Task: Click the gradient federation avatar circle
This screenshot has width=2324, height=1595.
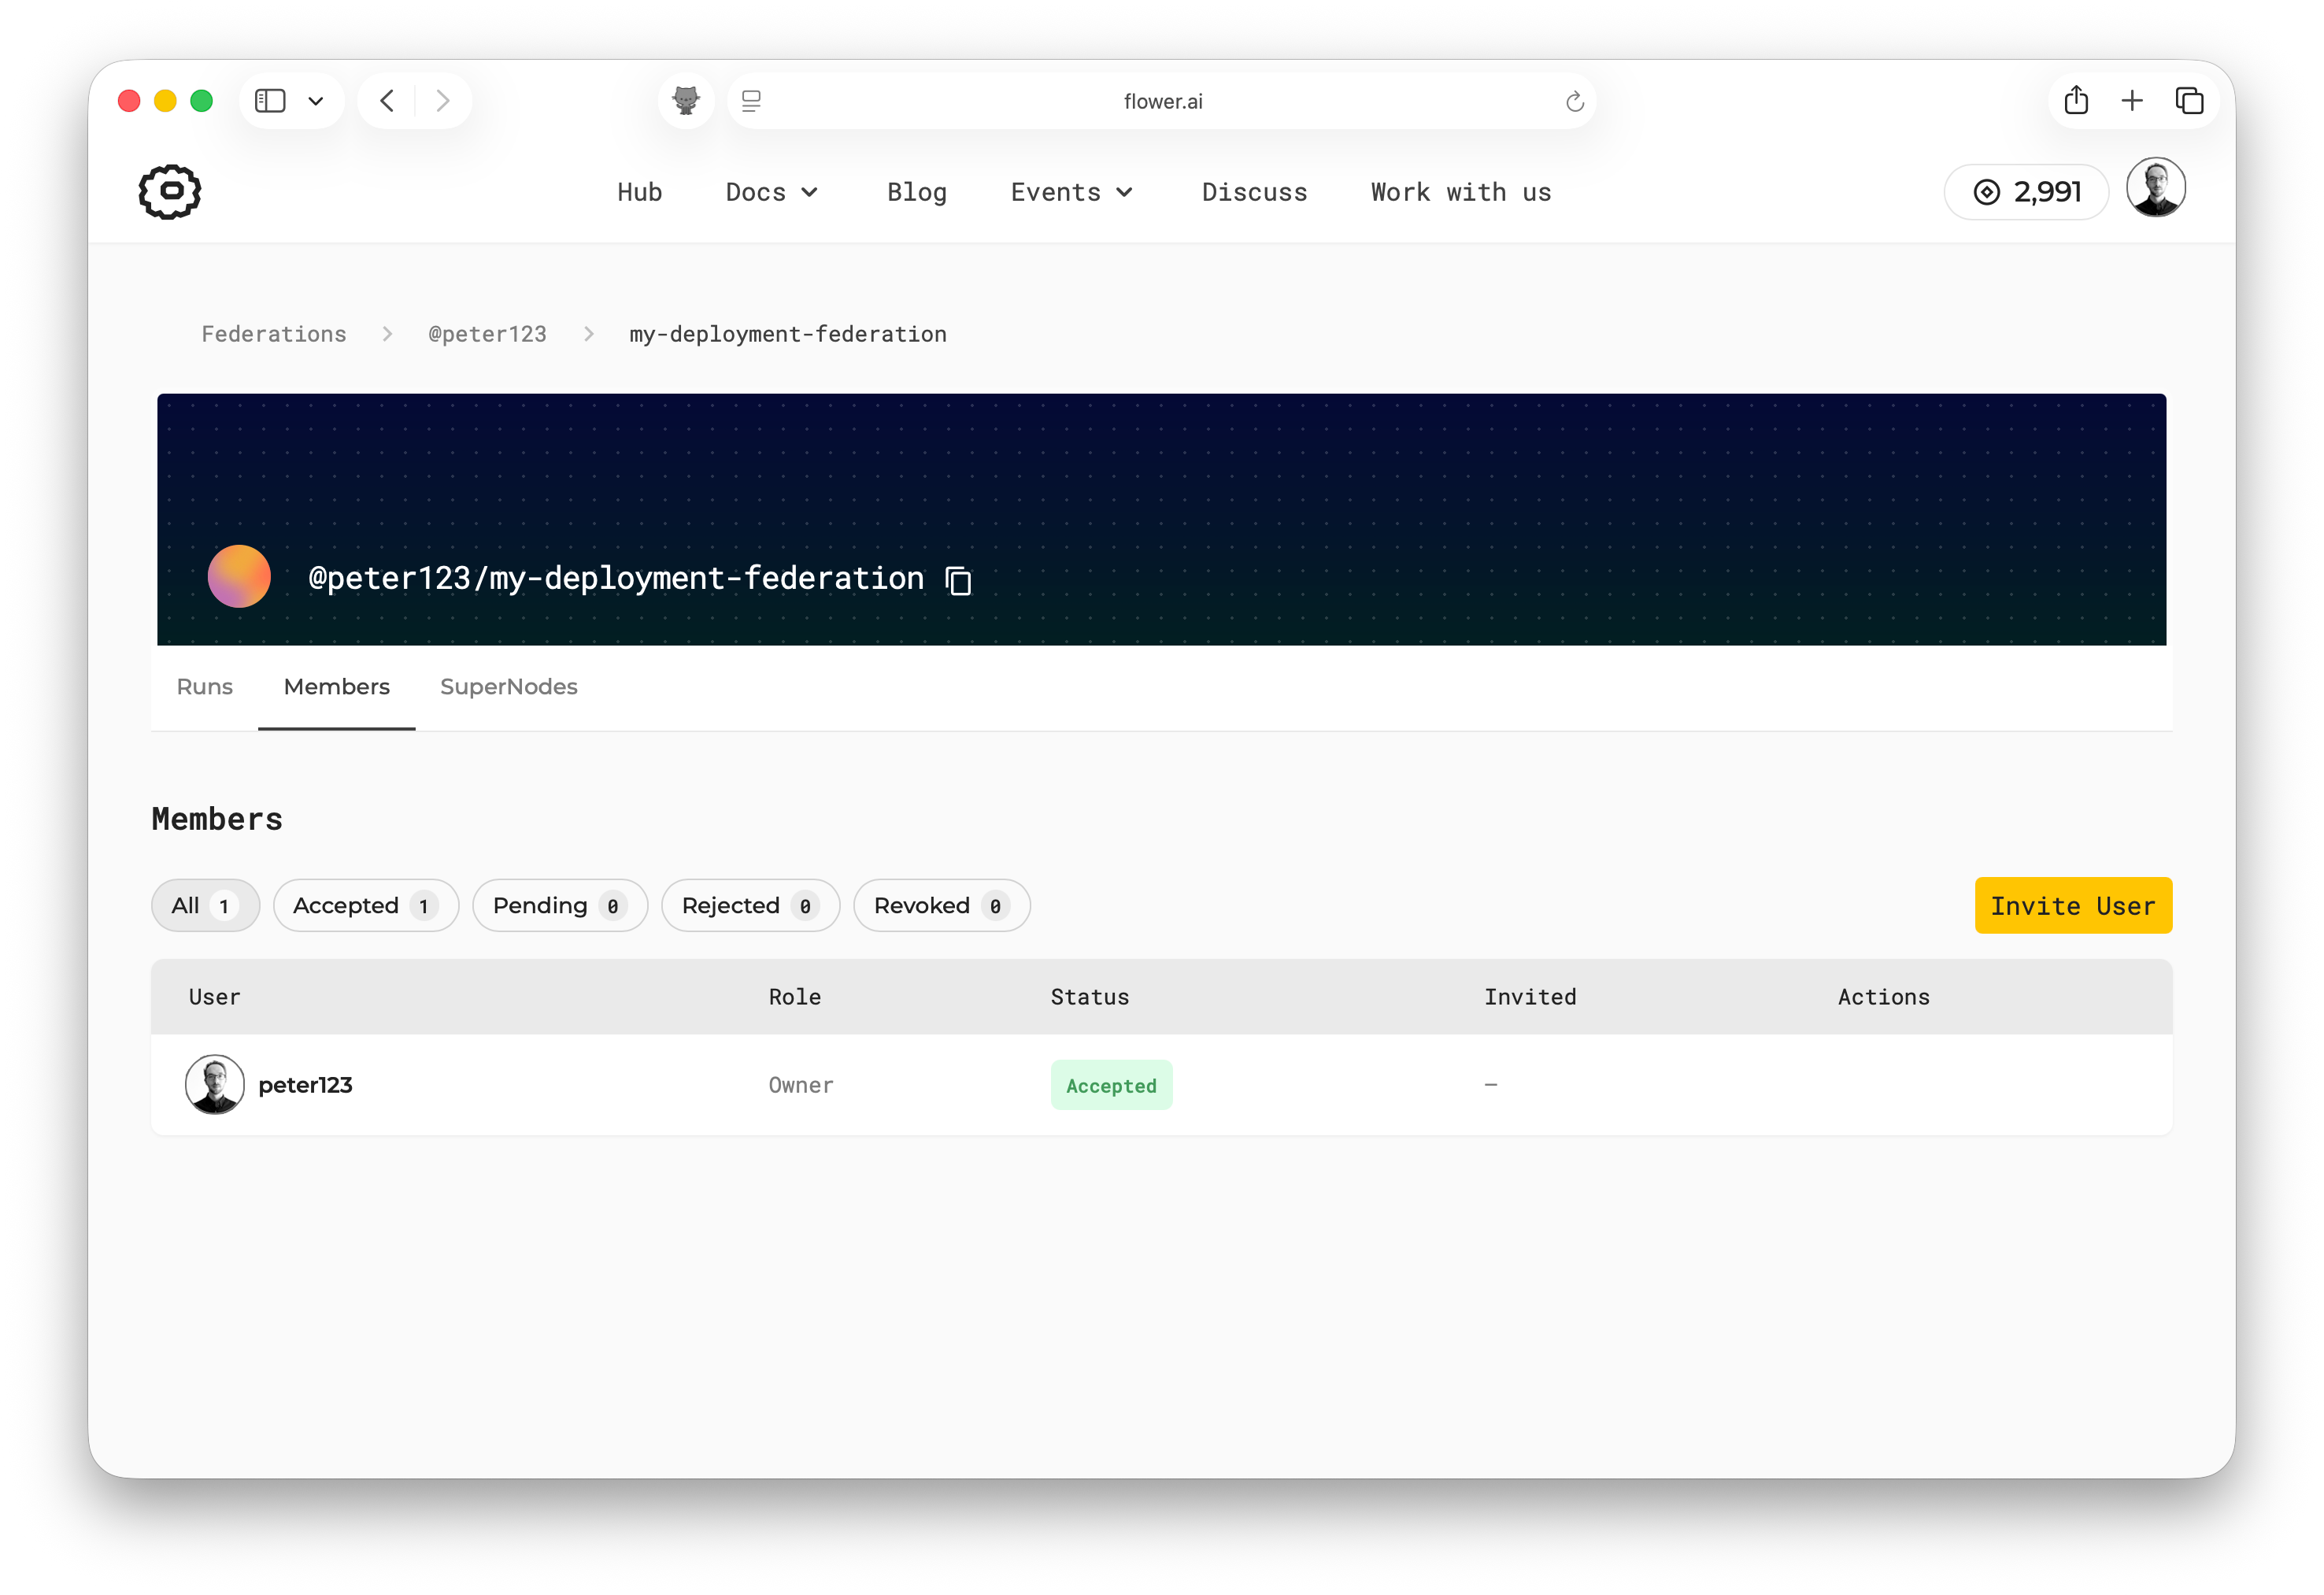Action: pos(239,576)
